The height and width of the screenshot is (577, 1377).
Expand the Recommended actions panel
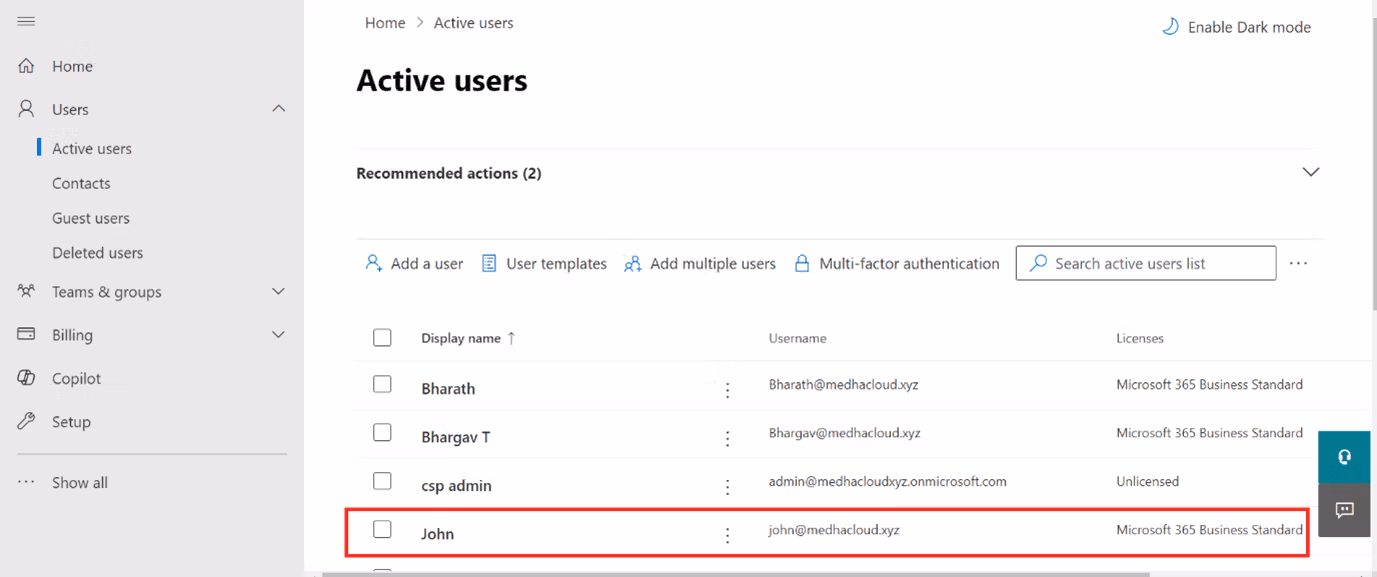click(x=1310, y=172)
